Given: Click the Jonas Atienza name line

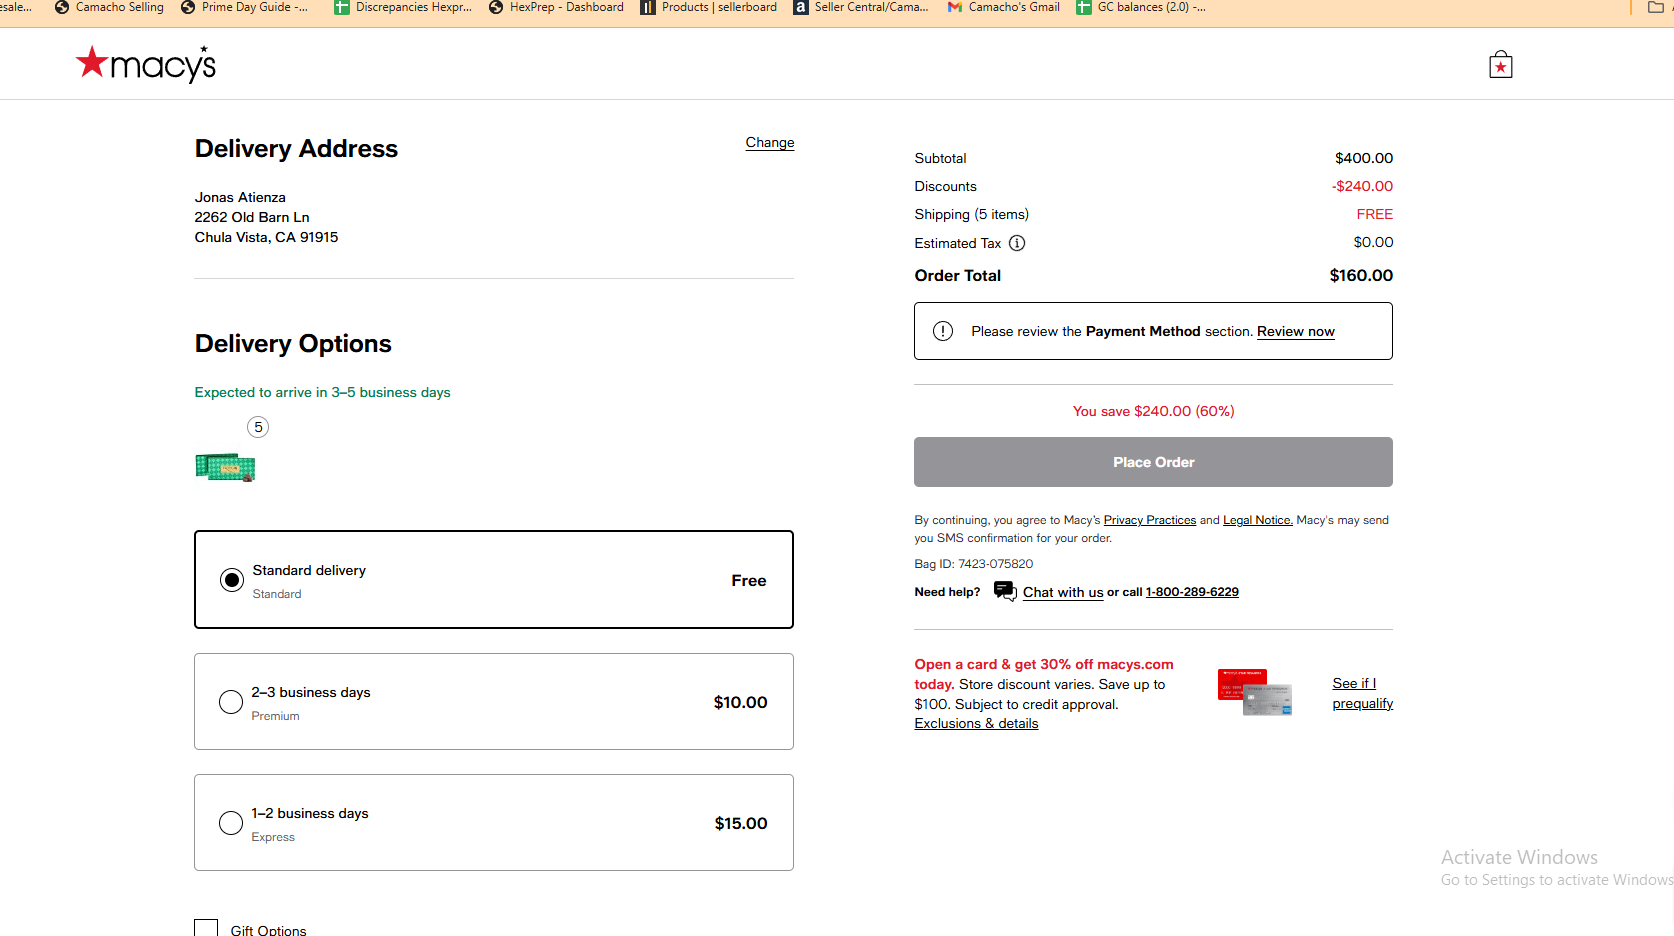Looking at the screenshot, I should click(x=240, y=197).
